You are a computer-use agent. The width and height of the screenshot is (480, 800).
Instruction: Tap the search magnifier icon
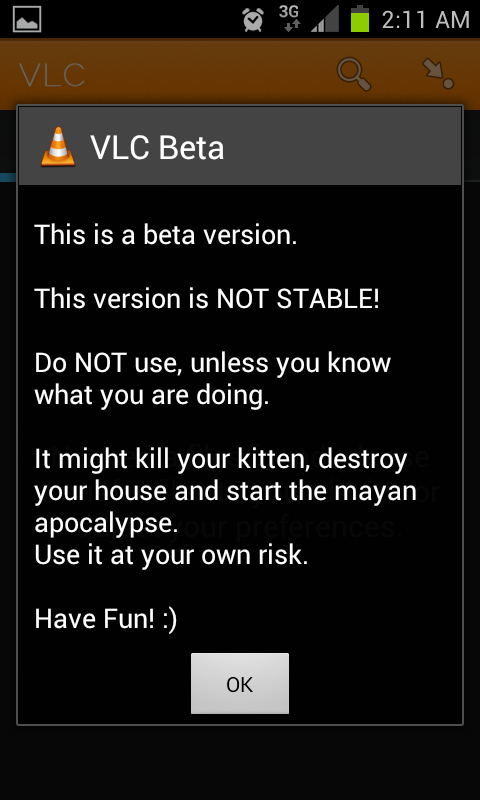(353, 75)
